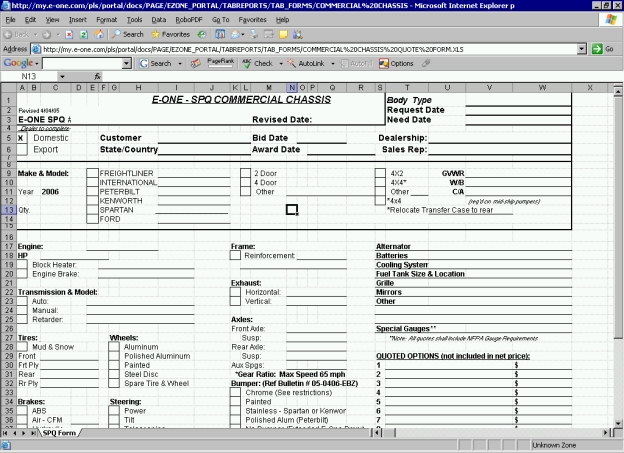Click the Forward navigation arrow
This screenshot has width=624, height=453.
[47, 35]
